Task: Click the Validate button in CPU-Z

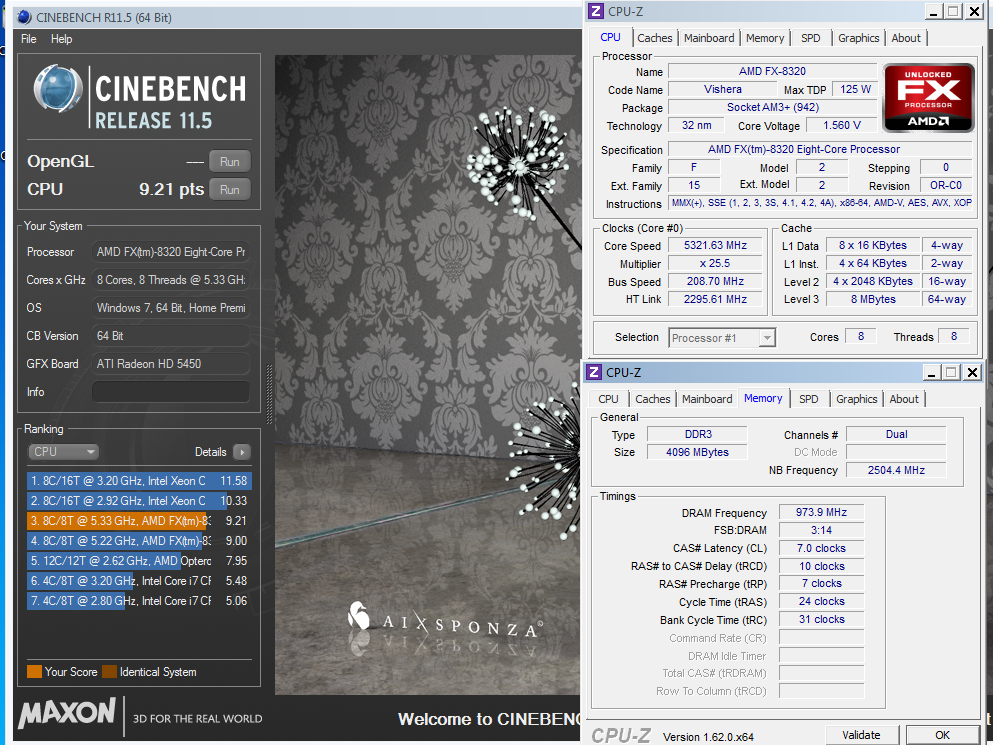Action: tap(861, 735)
